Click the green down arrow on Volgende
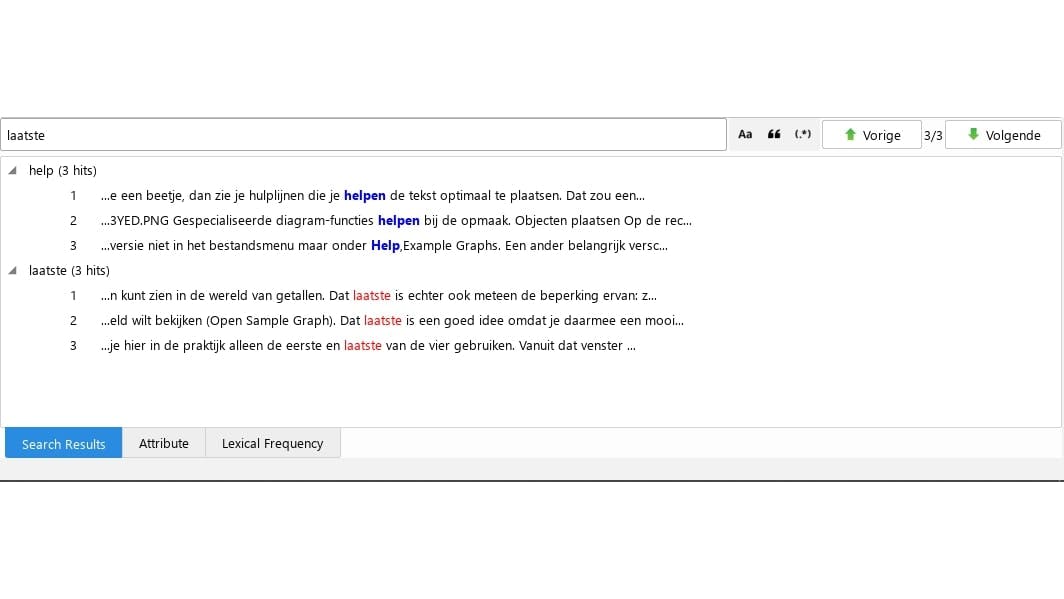 pos(973,134)
